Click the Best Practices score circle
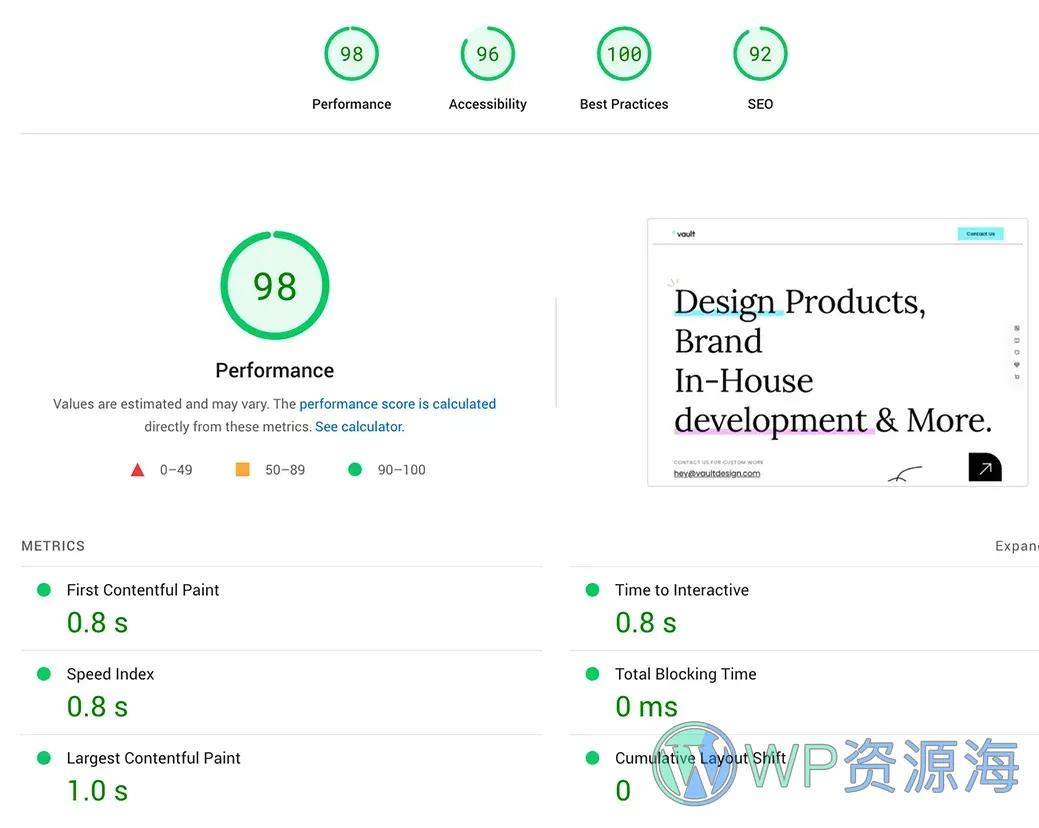The width and height of the screenshot is (1039, 828). (x=623, y=53)
